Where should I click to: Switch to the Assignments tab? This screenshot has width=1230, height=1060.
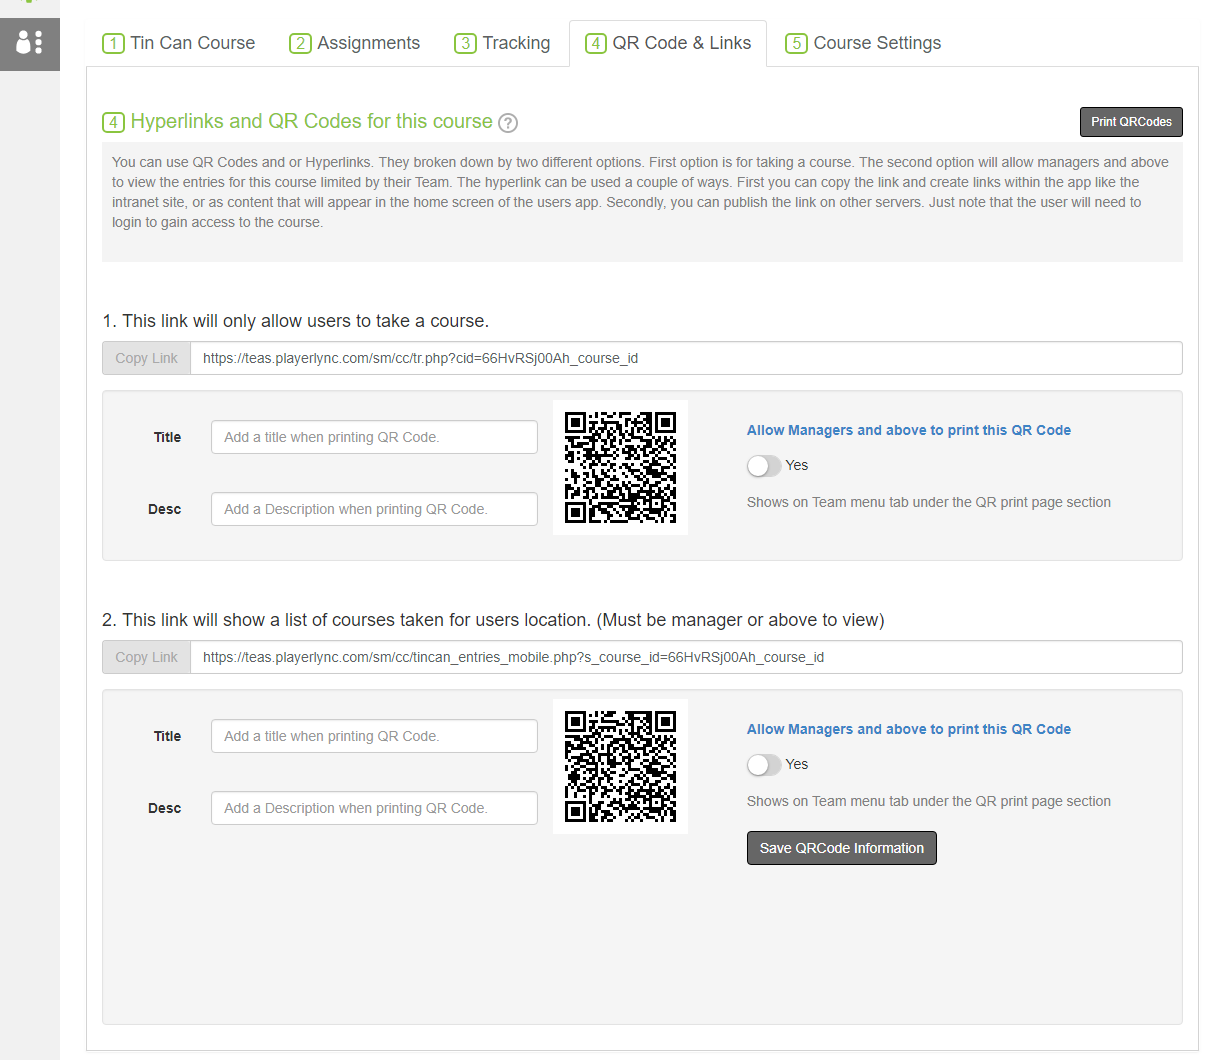(x=355, y=43)
